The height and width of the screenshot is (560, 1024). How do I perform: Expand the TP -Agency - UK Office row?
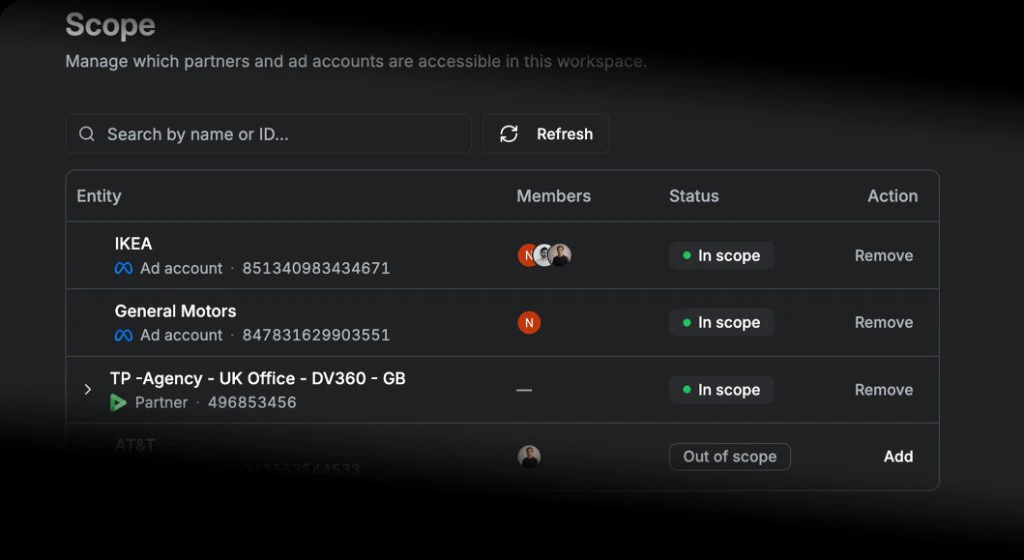[88, 390]
